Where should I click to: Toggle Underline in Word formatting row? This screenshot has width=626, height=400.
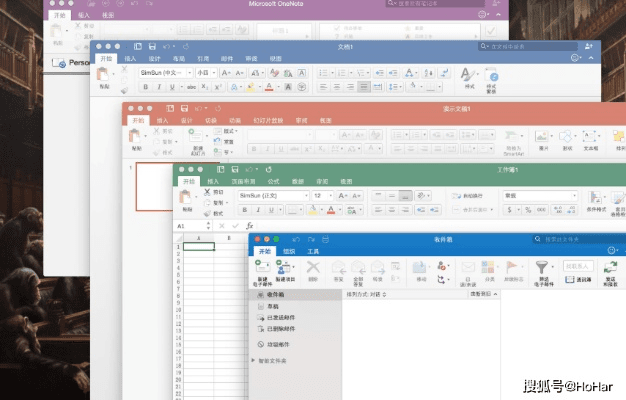pyautogui.click(x=172, y=87)
